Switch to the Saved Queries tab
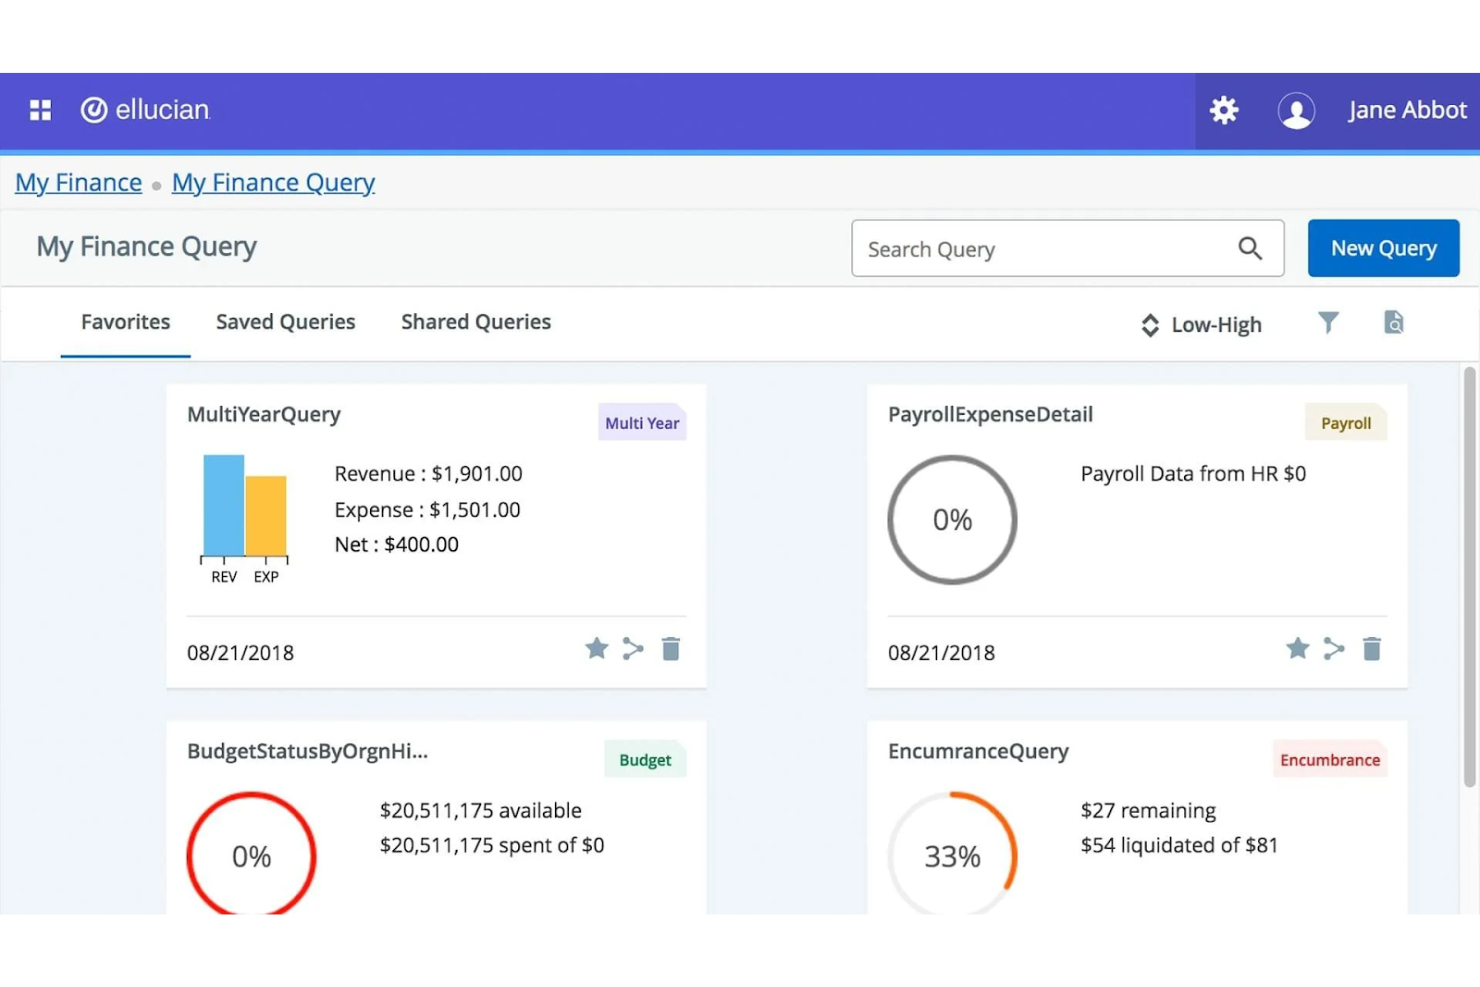The width and height of the screenshot is (1480, 987). click(x=285, y=322)
